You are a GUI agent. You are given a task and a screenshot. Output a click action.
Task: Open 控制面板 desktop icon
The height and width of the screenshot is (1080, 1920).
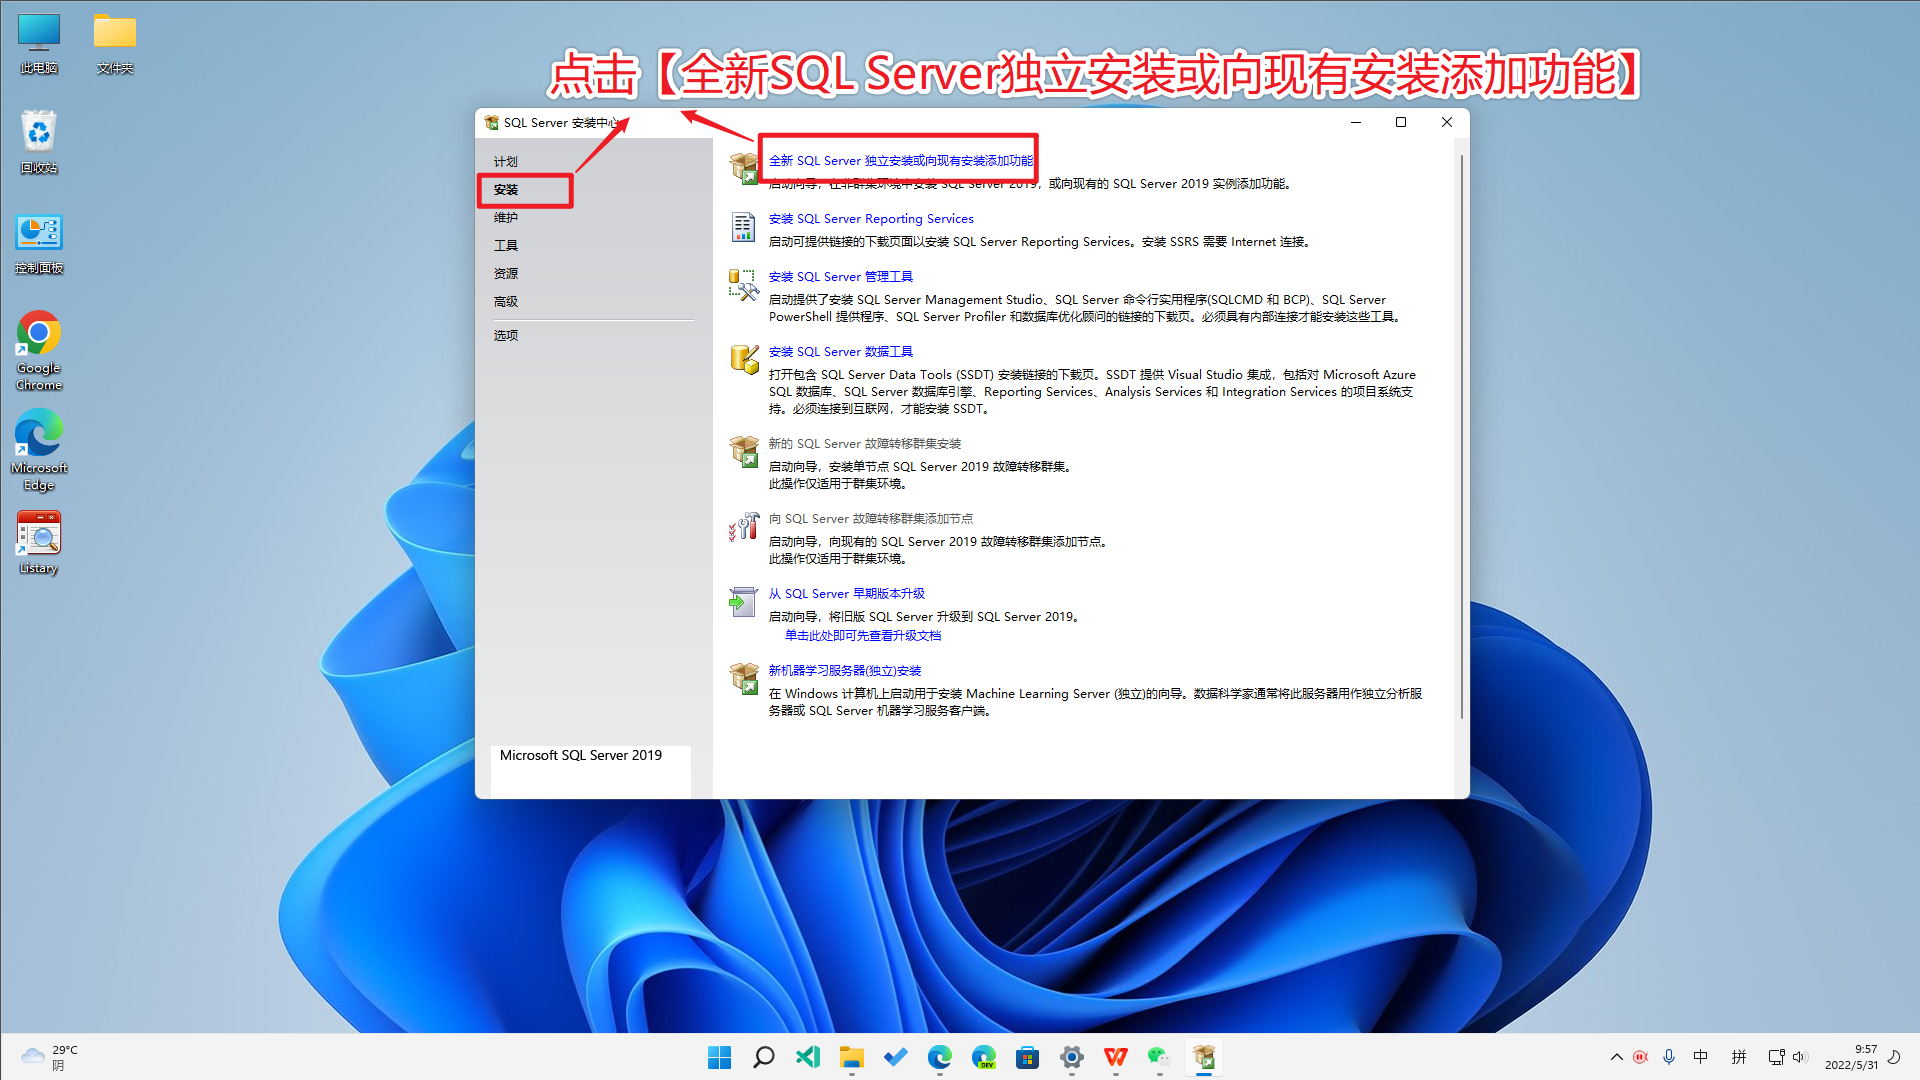(x=39, y=243)
